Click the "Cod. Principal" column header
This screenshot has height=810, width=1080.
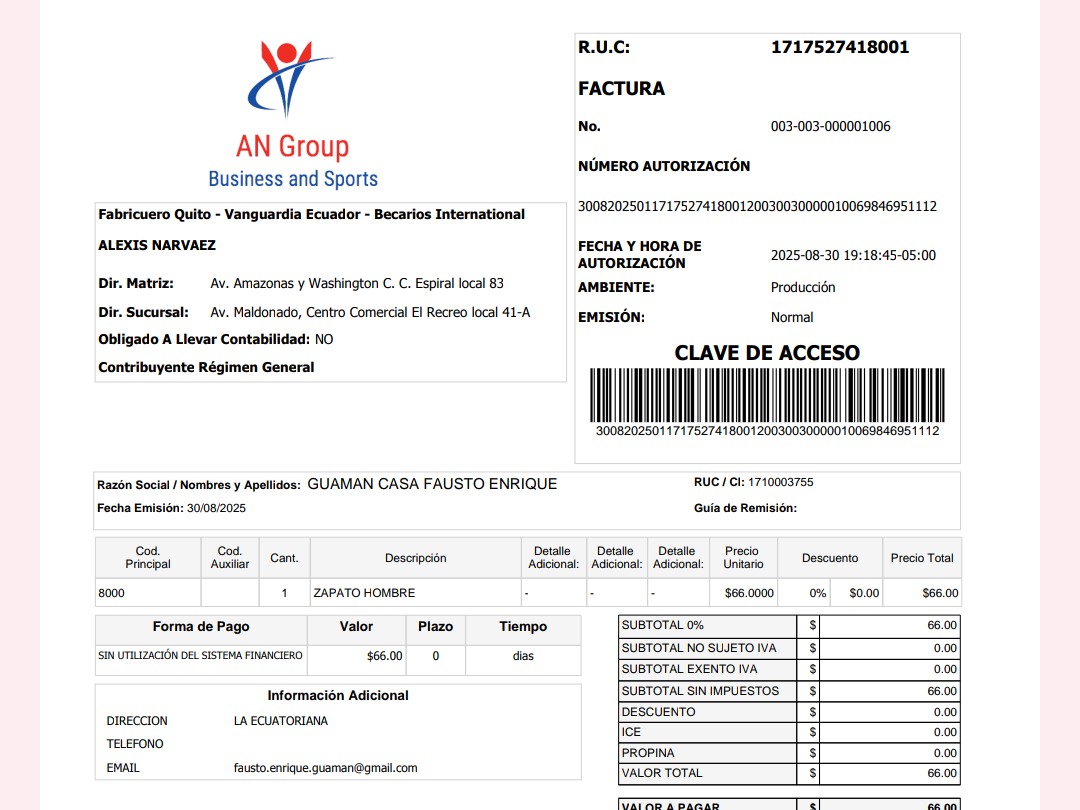pyautogui.click(x=147, y=557)
